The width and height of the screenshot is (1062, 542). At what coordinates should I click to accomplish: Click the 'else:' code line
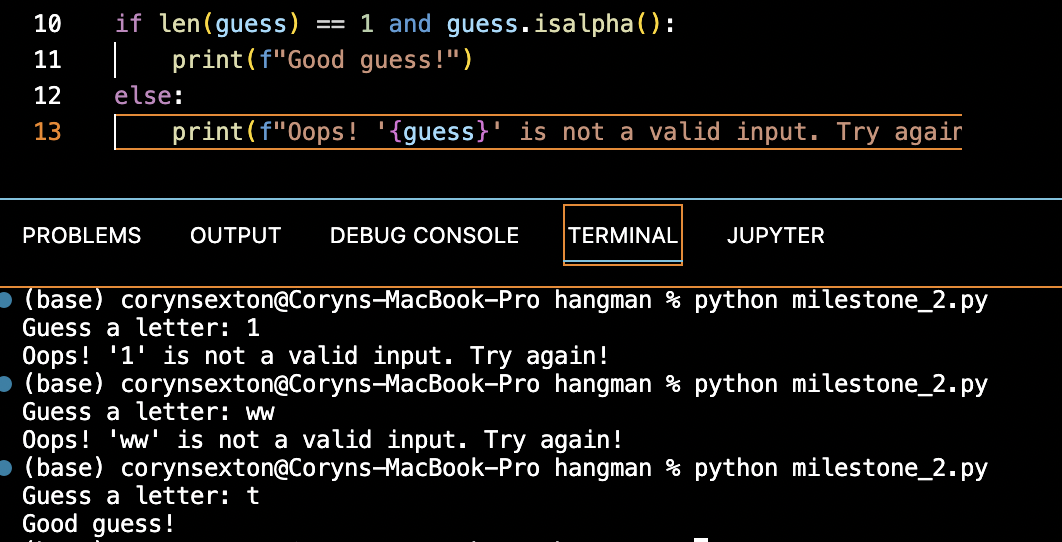(149, 96)
